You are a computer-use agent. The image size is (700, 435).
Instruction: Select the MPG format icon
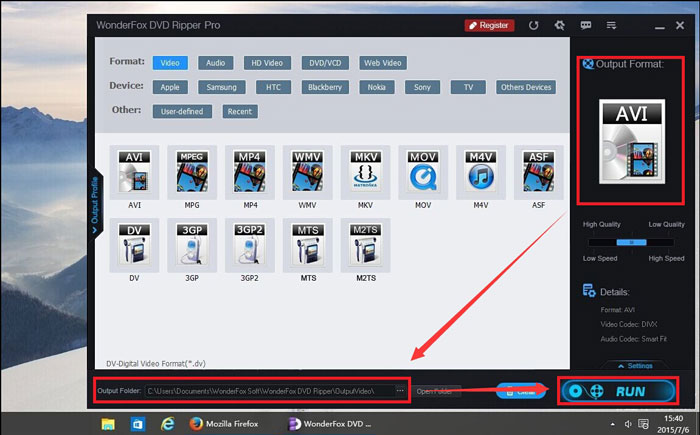coord(192,172)
